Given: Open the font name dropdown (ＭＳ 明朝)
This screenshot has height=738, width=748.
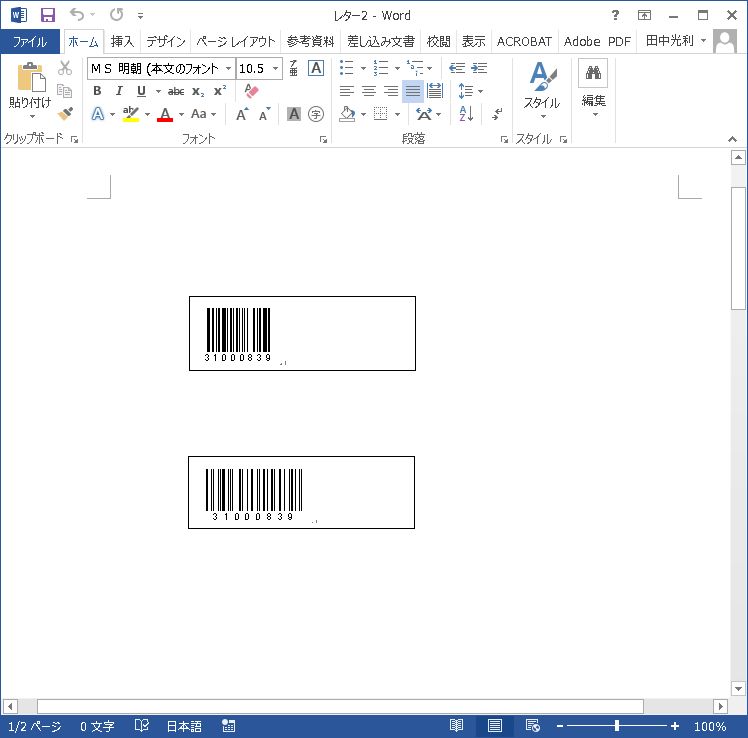Looking at the screenshot, I should click(x=229, y=69).
